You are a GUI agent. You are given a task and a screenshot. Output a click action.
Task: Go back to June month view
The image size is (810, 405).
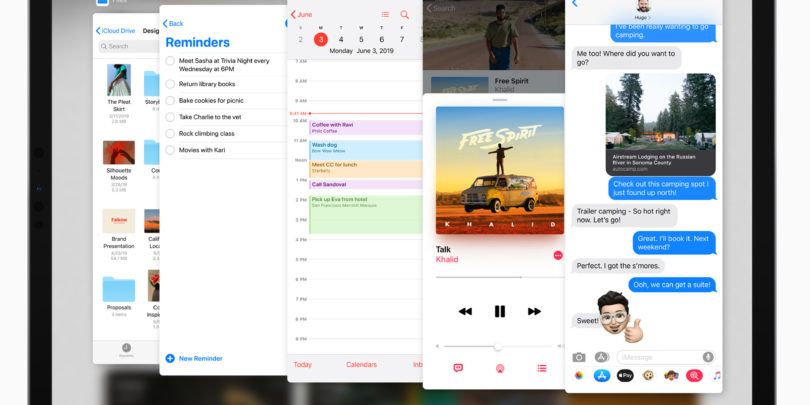click(x=301, y=15)
